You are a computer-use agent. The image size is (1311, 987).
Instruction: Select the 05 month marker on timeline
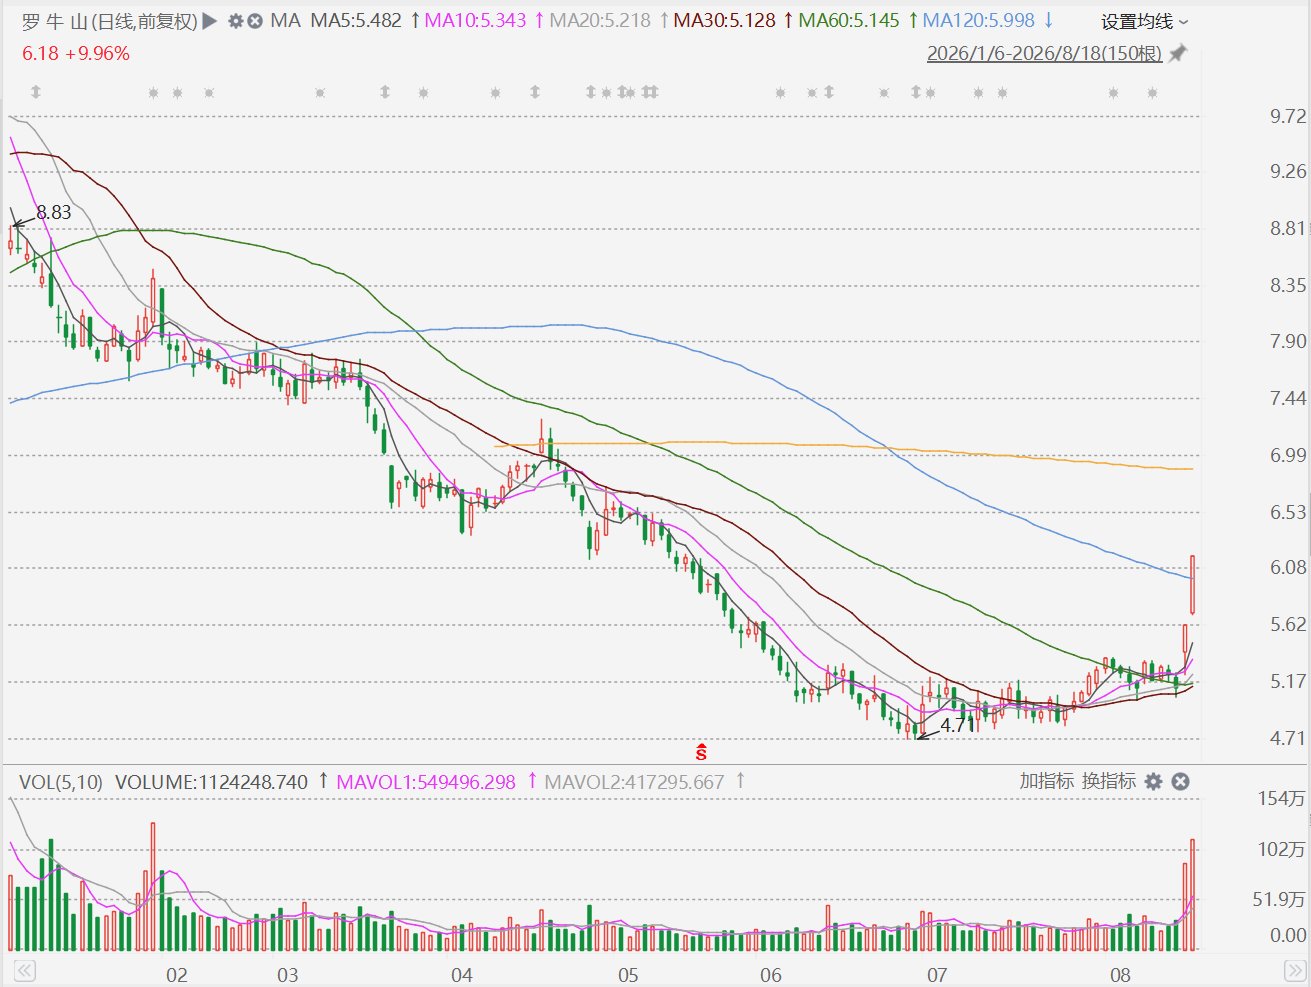pos(628,975)
